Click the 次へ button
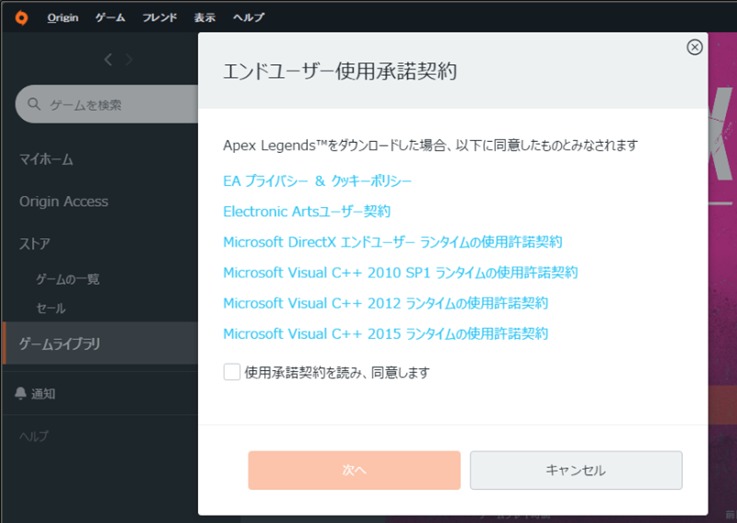The image size is (737, 523). [x=354, y=470]
